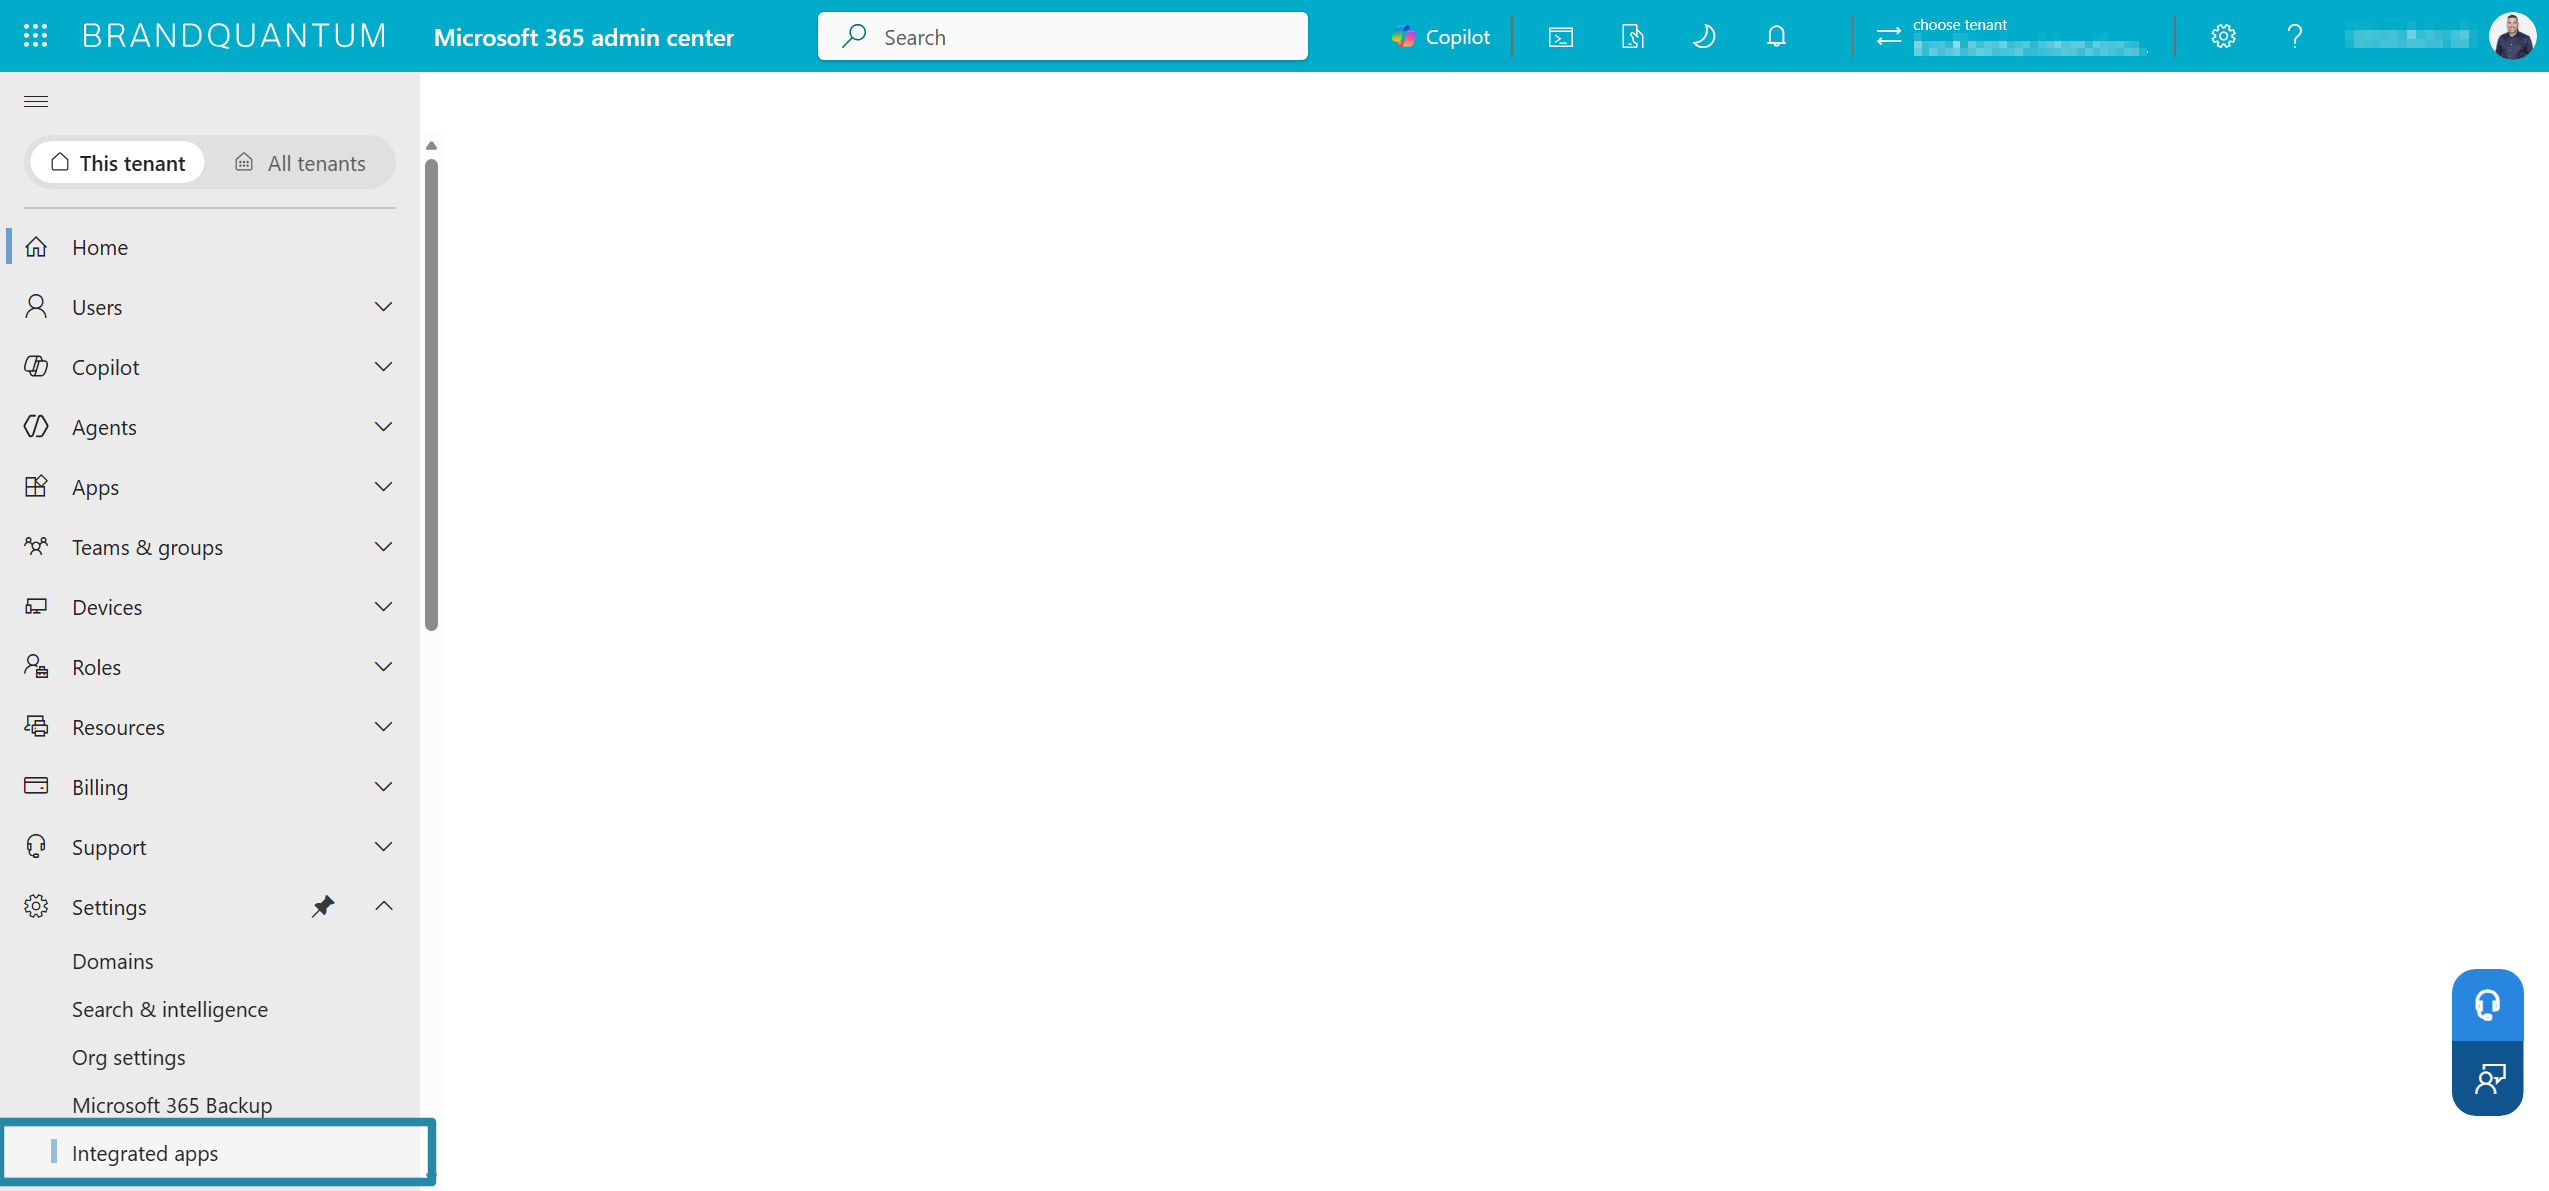Viewport: 2549px width, 1191px height.
Task: Expand the Teams & groups chevron
Action: click(x=383, y=546)
